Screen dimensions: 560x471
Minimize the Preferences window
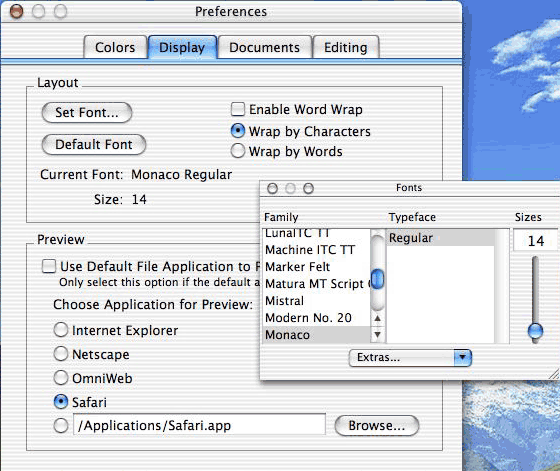(38, 11)
